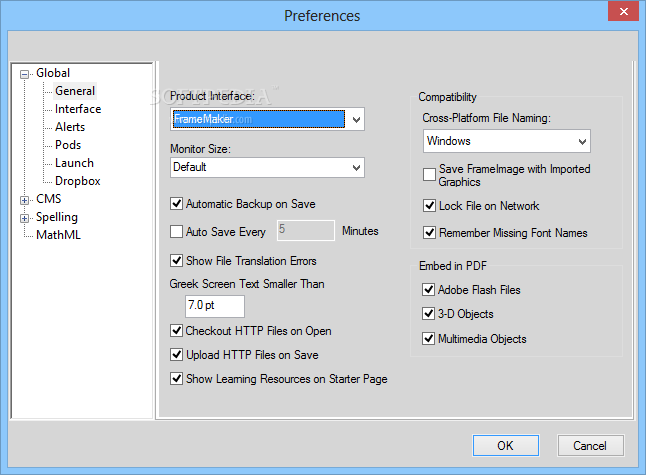Close the Preferences window

click(x=623, y=11)
